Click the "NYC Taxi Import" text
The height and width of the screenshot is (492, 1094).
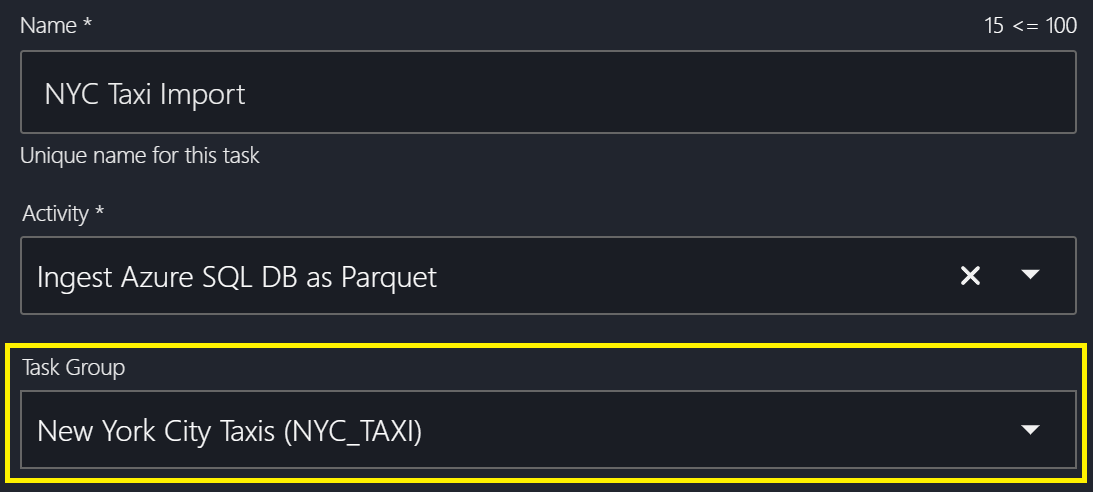pos(145,95)
